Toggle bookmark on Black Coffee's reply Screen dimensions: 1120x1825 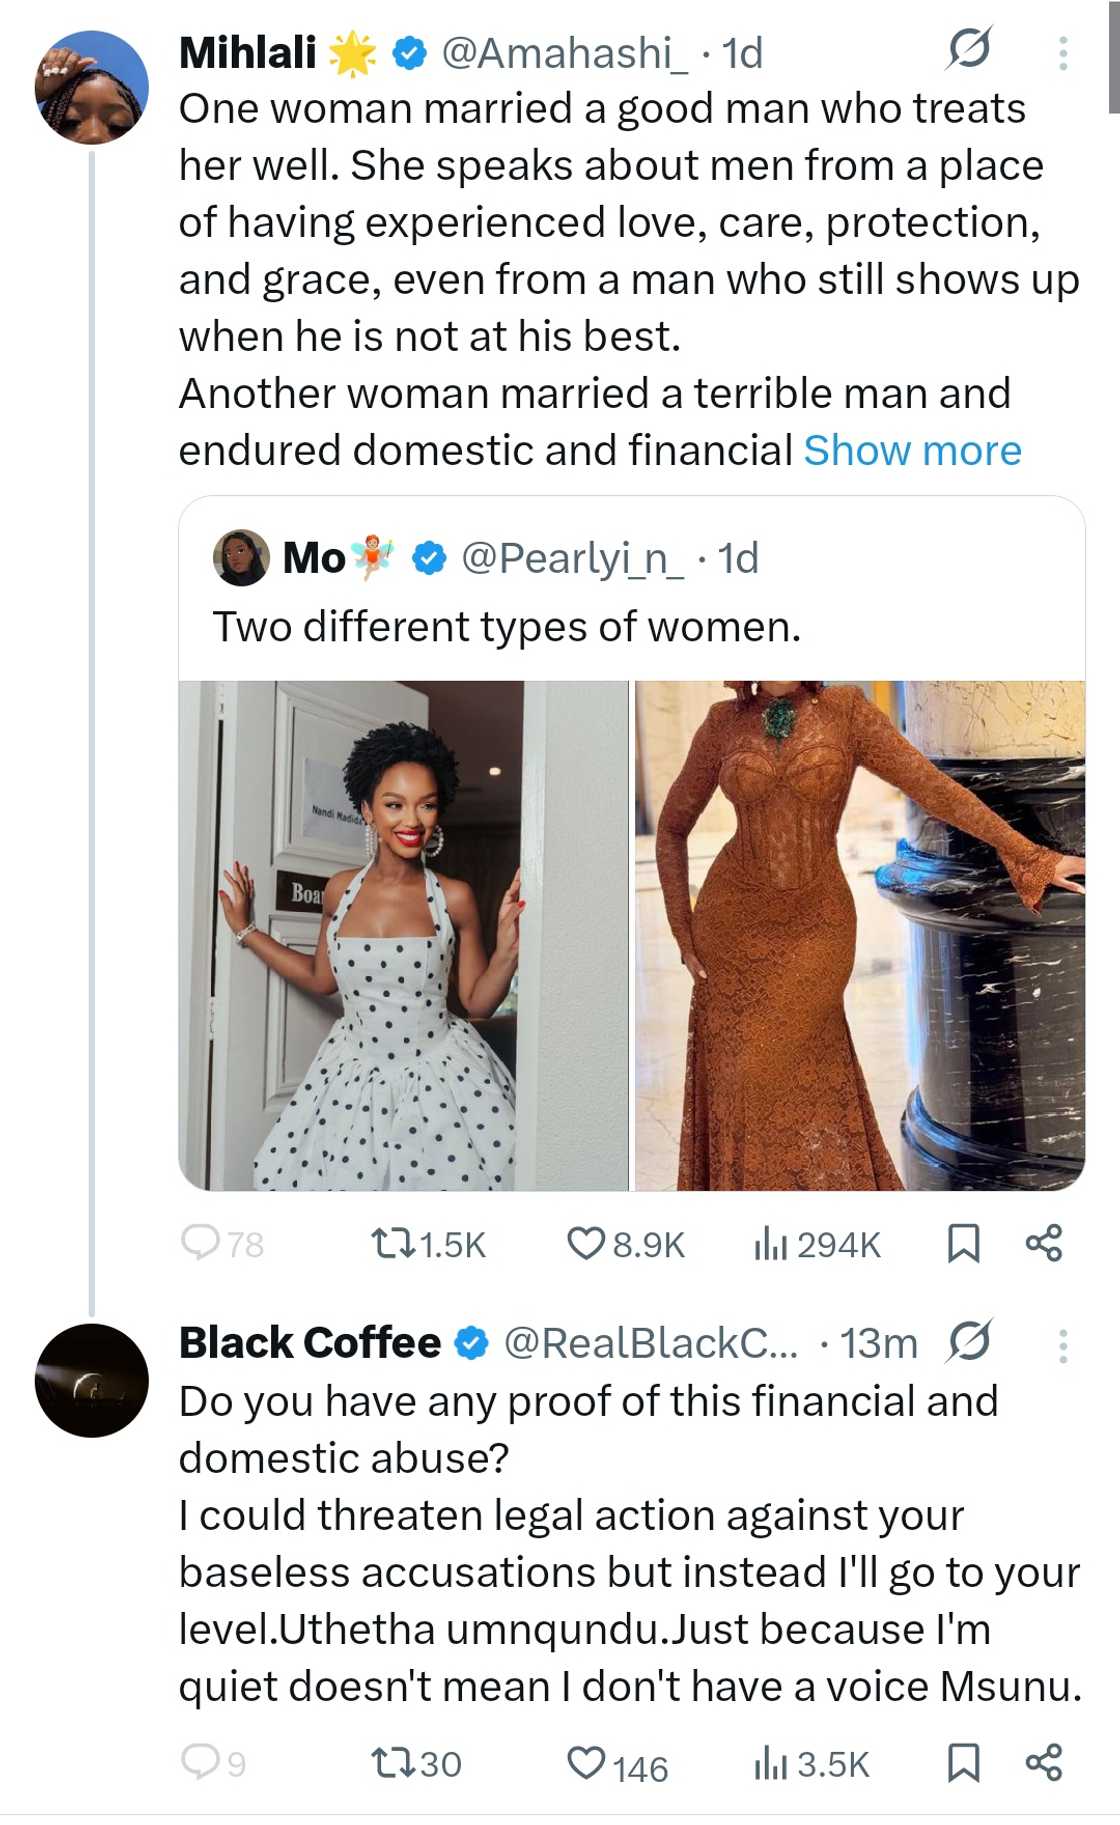click(x=963, y=1761)
